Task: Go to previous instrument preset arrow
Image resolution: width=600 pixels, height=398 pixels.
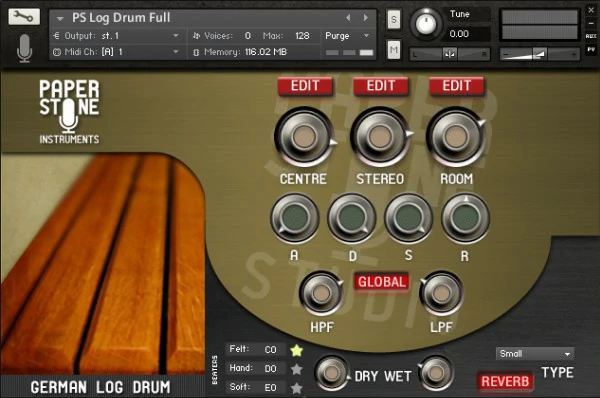Action: pos(348,18)
